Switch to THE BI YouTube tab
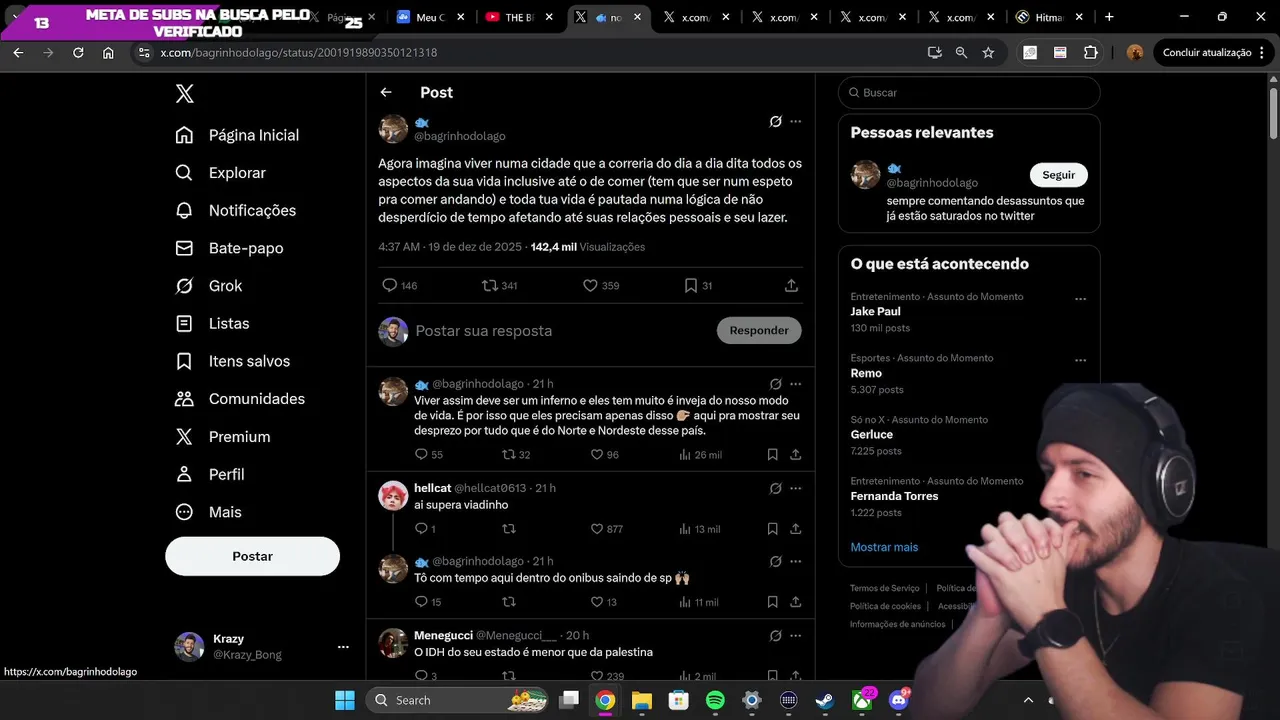This screenshot has height=720, width=1280. pyautogui.click(x=520, y=17)
